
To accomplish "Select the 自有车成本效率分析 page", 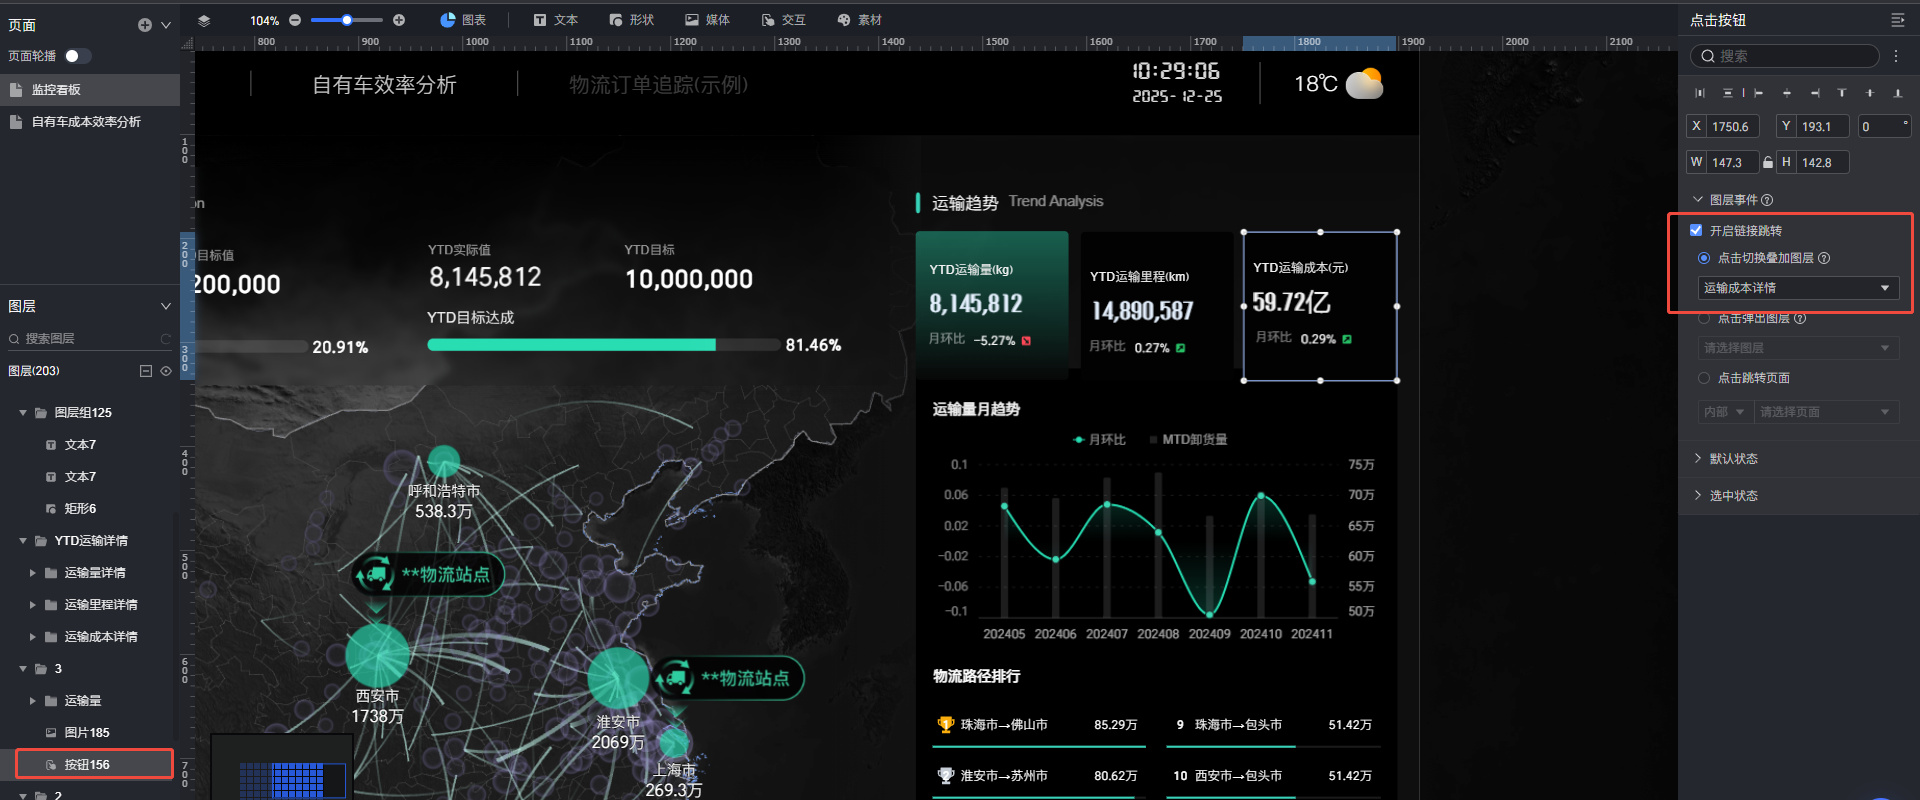I will (86, 122).
